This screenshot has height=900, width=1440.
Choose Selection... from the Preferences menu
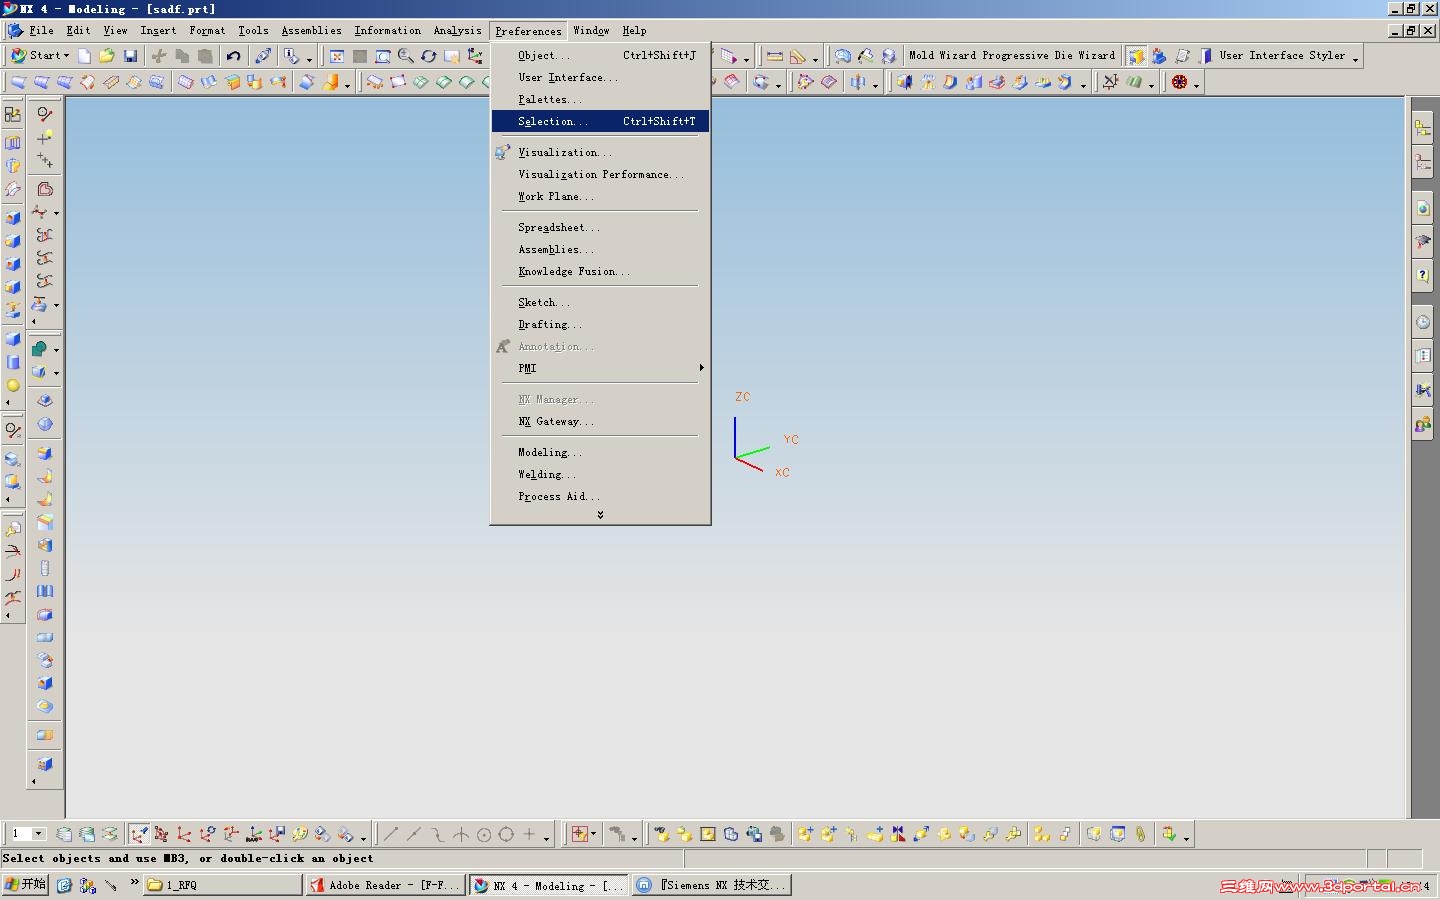point(600,121)
